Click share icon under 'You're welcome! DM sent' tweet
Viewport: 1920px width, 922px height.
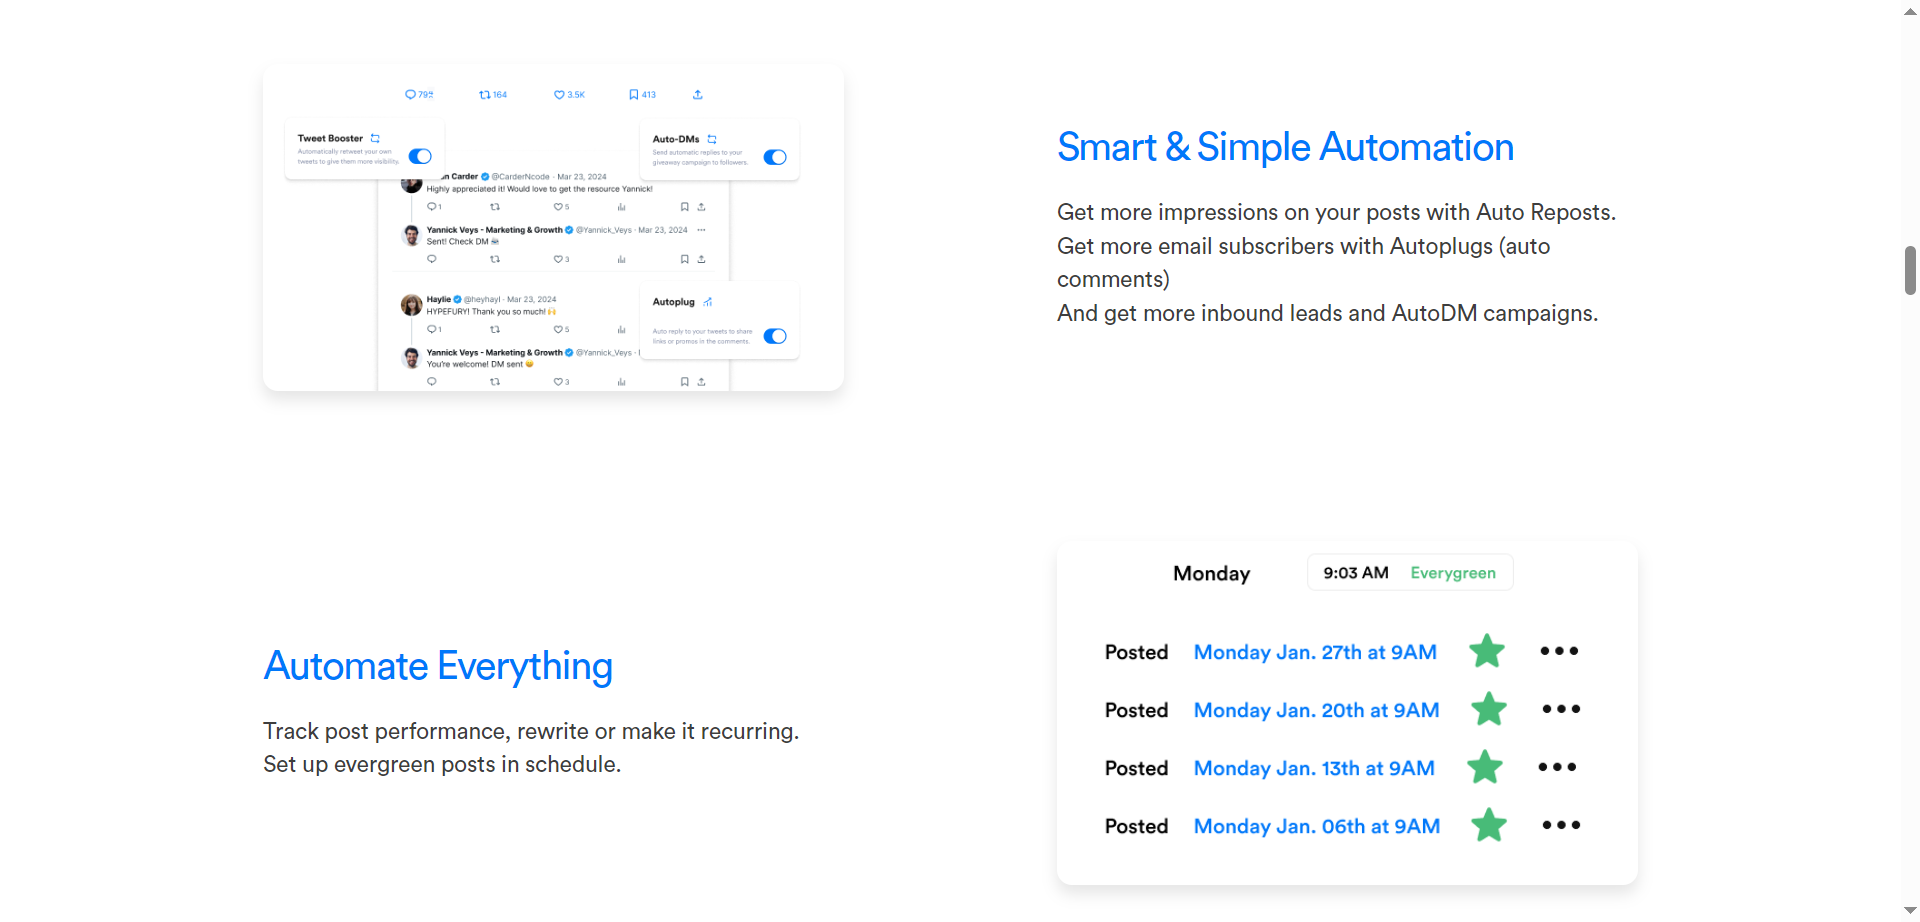tap(701, 382)
